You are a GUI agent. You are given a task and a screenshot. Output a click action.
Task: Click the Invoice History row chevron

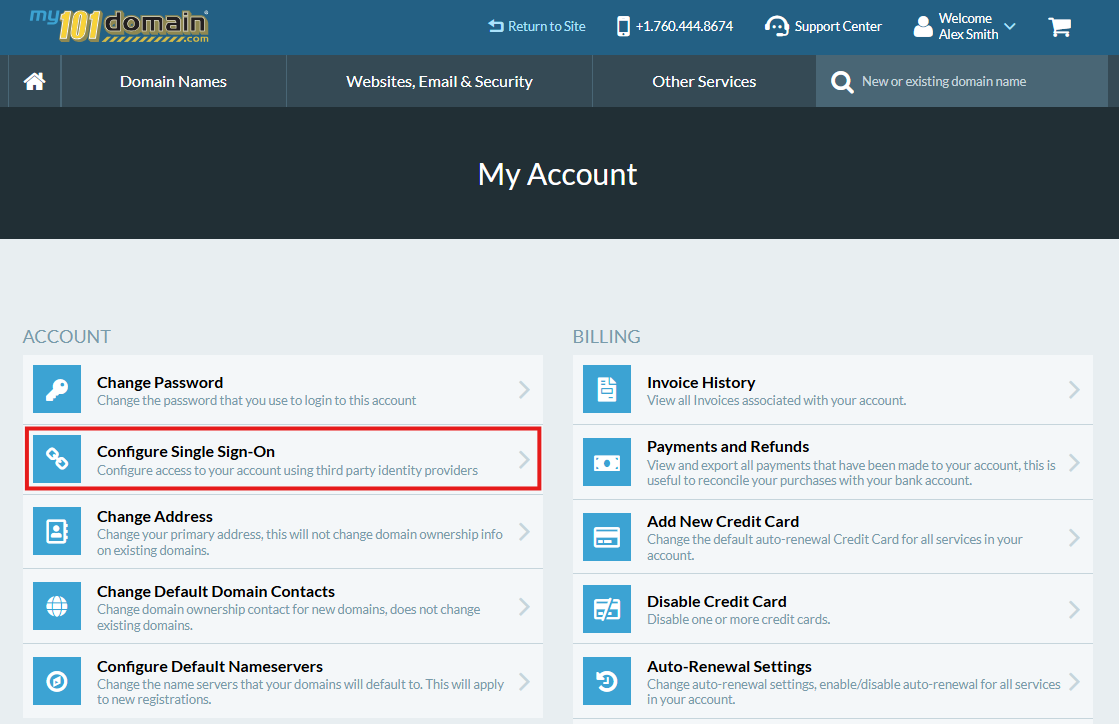[x=1074, y=390]
